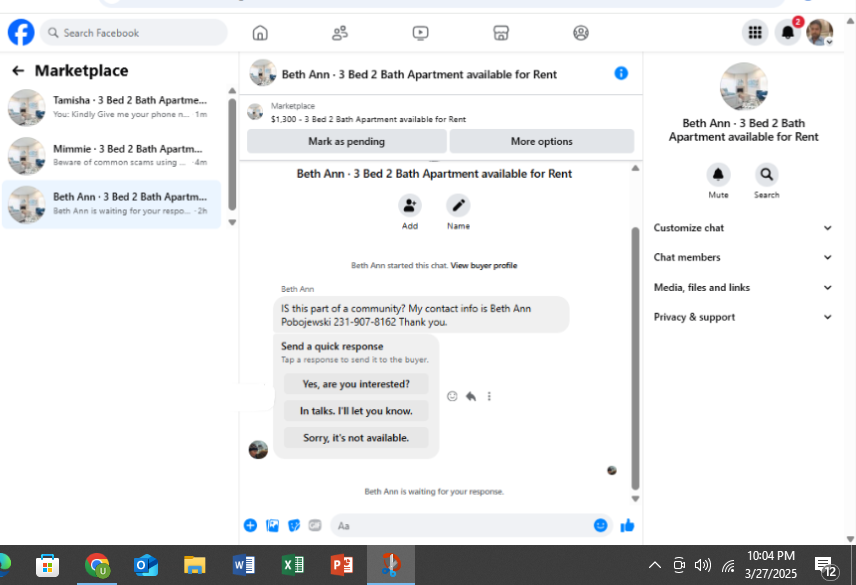Show hidden tray icons chevron

[655, 565]
